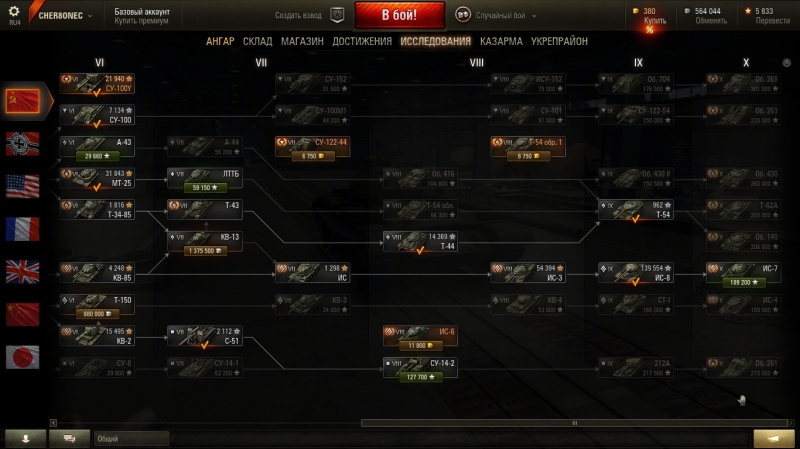Open the contacts list icon
The height and width of the screenshot is (449, 800).
tap(26, 439)
